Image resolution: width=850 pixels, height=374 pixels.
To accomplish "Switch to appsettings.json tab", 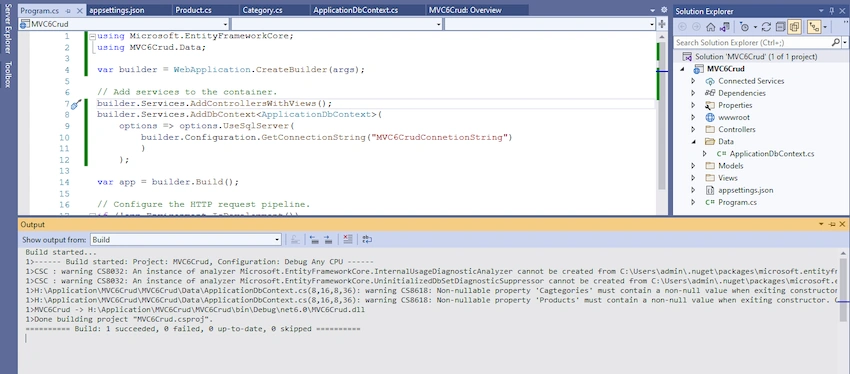I will tap(117, 10).
